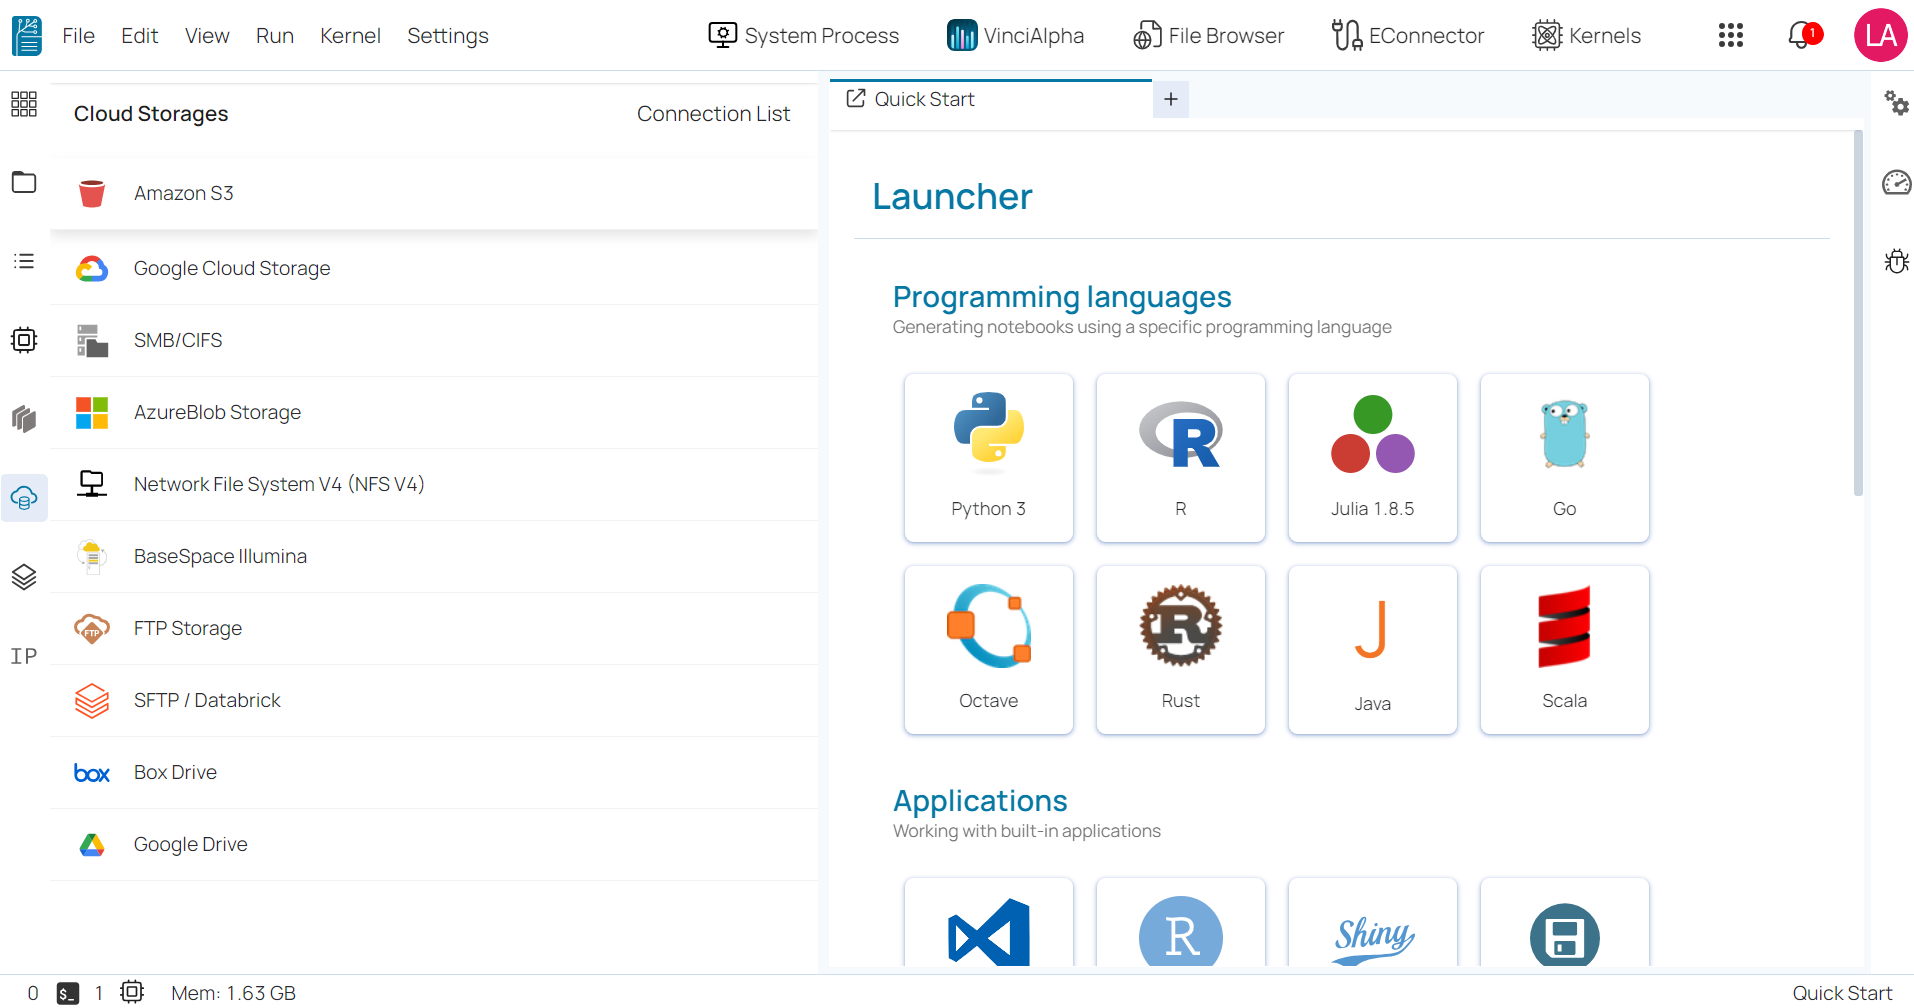Viewport: 1914px width, 1008px height.
Task: Open property inspector gears icon on right sidebar
Action: (1896, 102)
